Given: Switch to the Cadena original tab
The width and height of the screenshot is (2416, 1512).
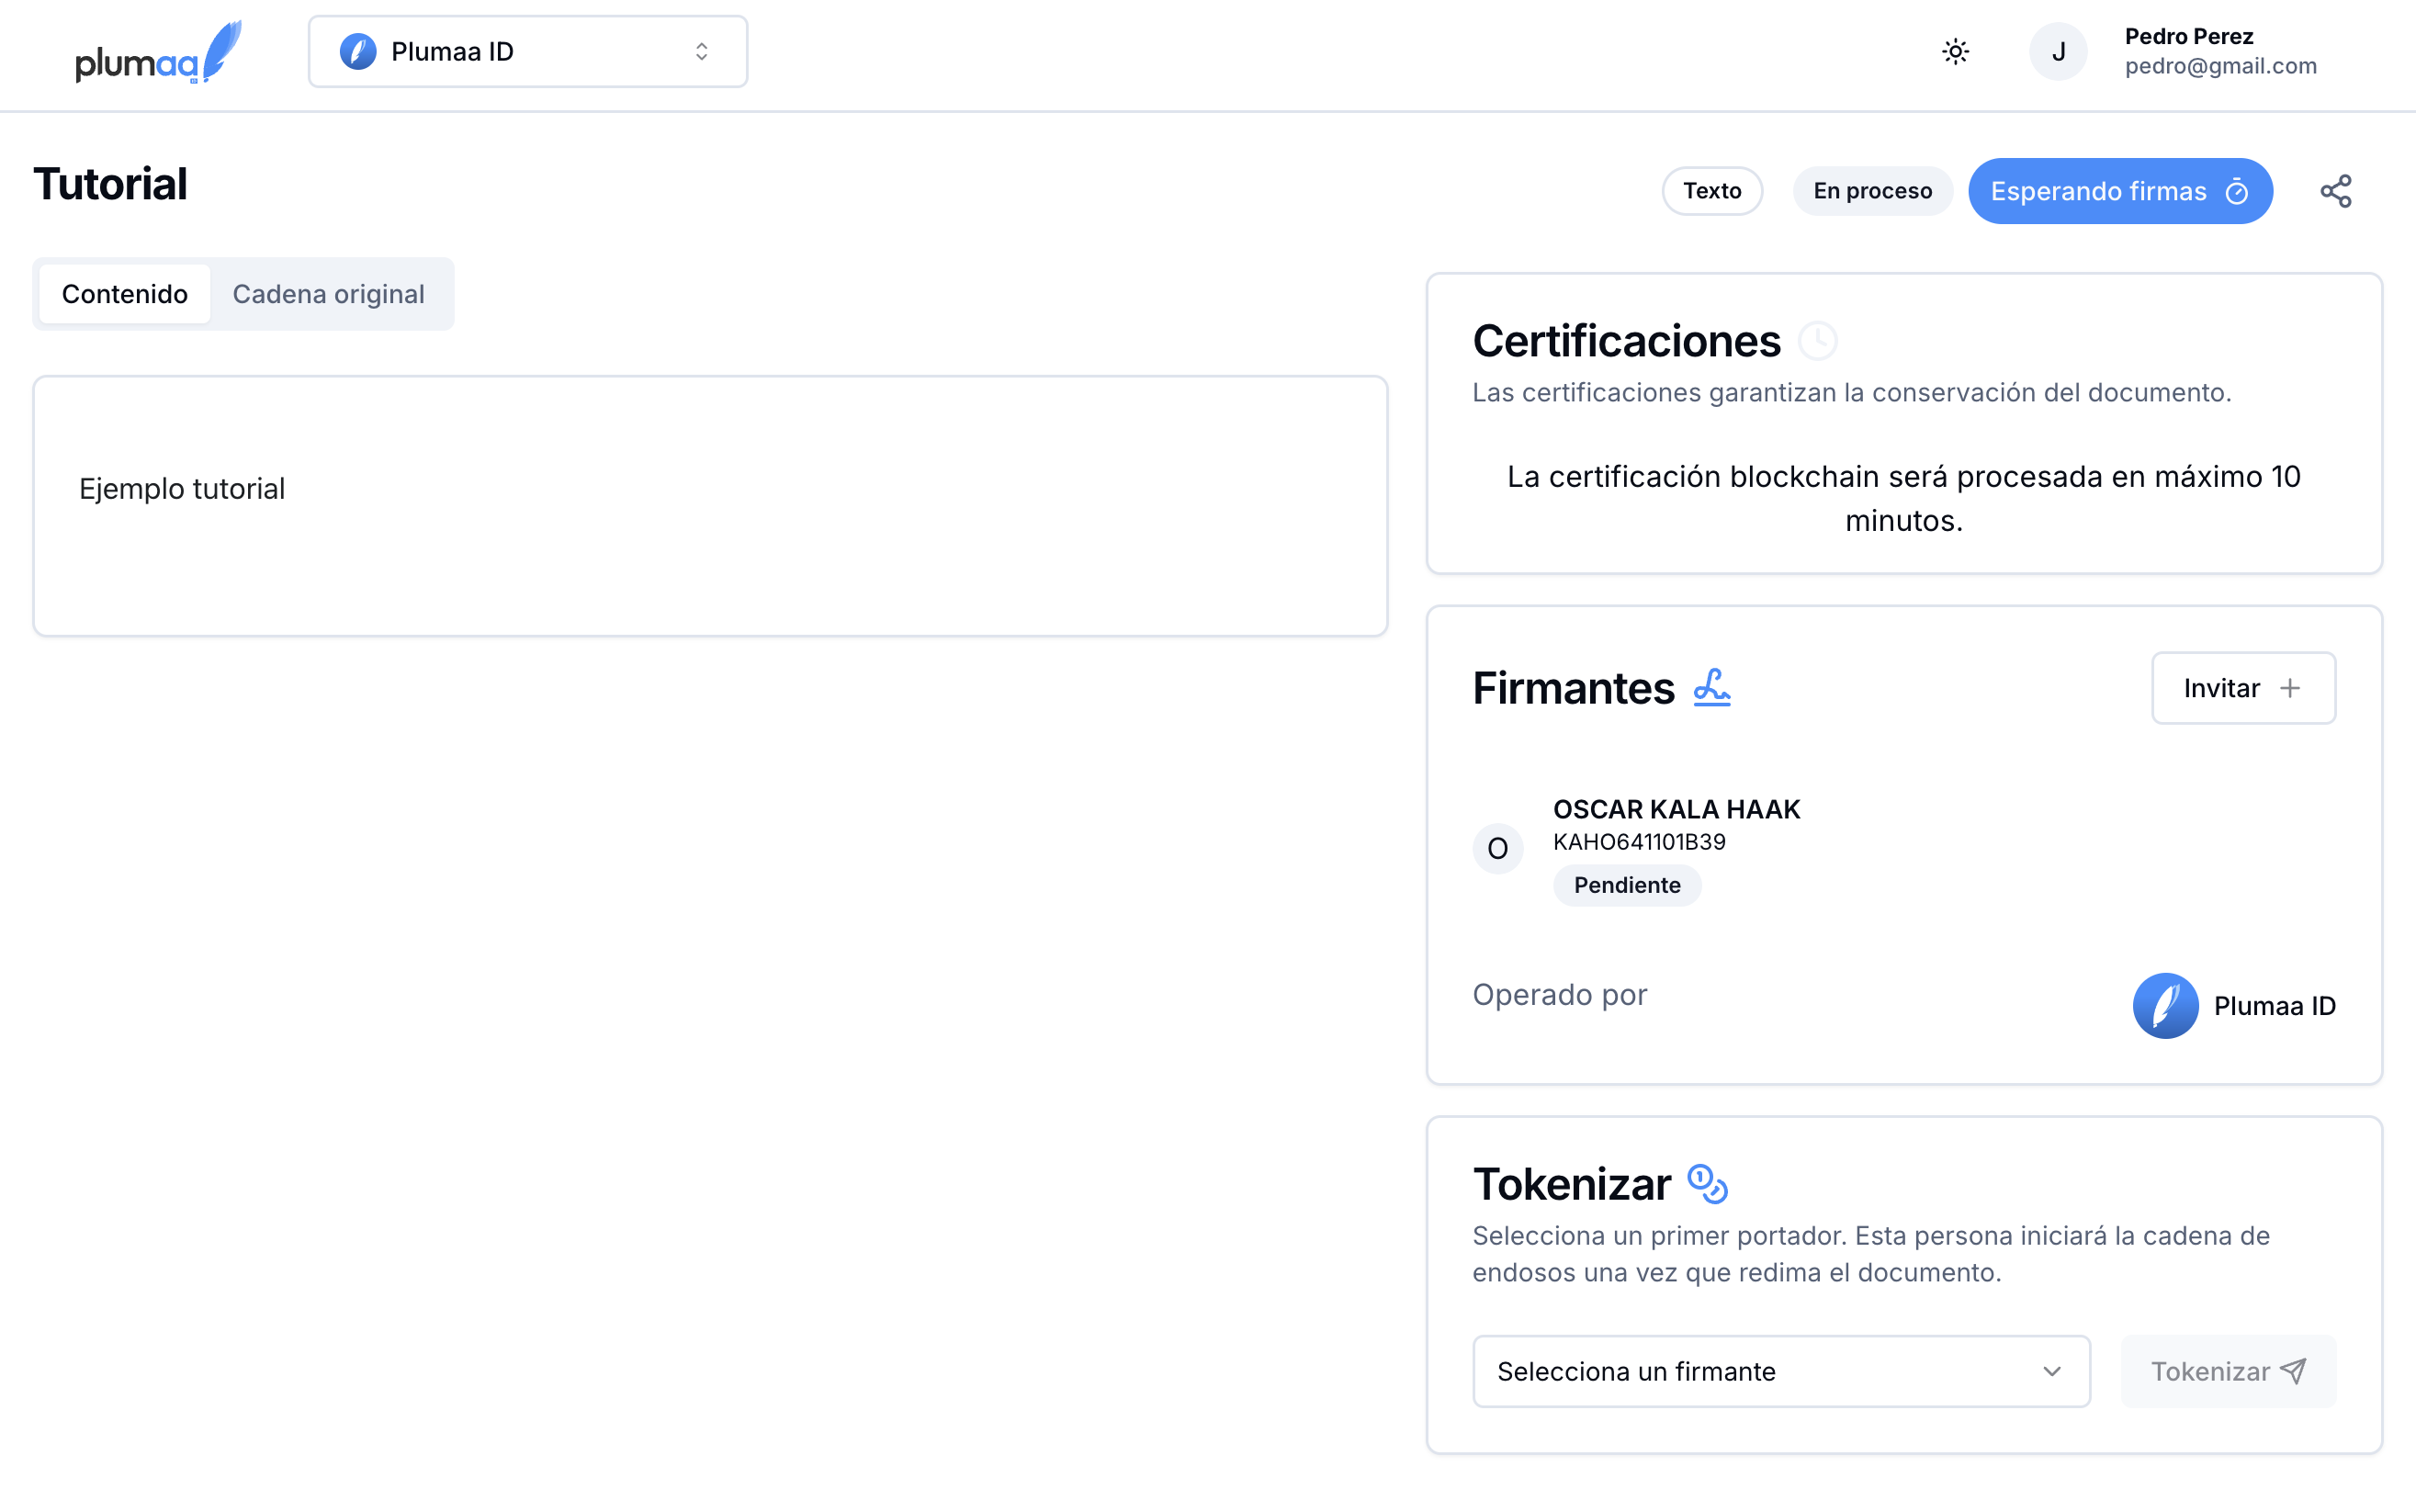Looking at the screenshot, I should 328,294.
